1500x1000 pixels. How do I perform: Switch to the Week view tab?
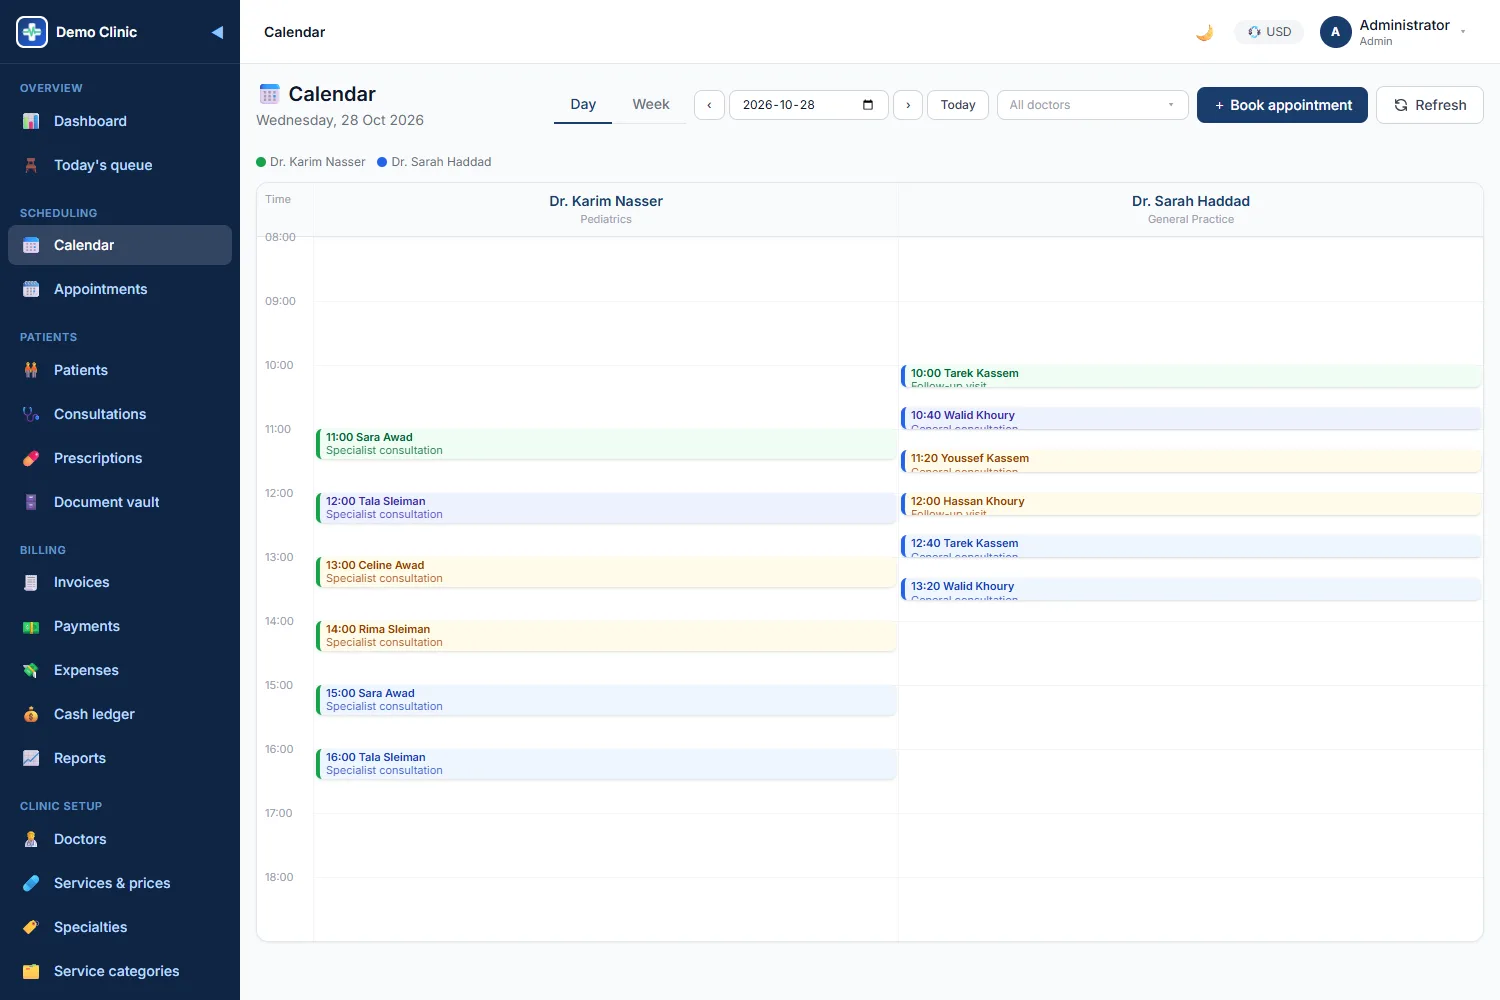651,105
